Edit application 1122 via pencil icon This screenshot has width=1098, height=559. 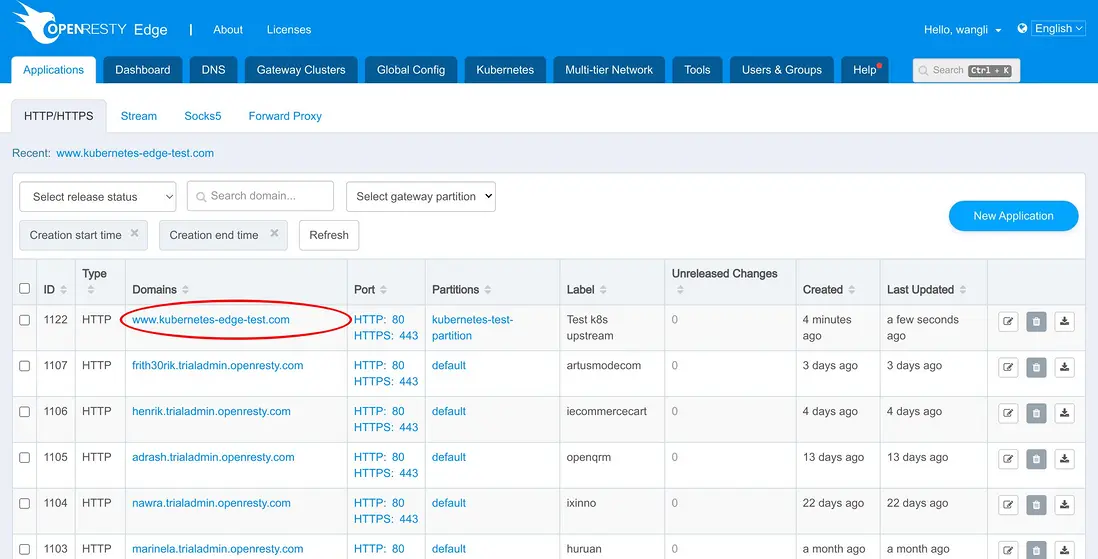1008,322
